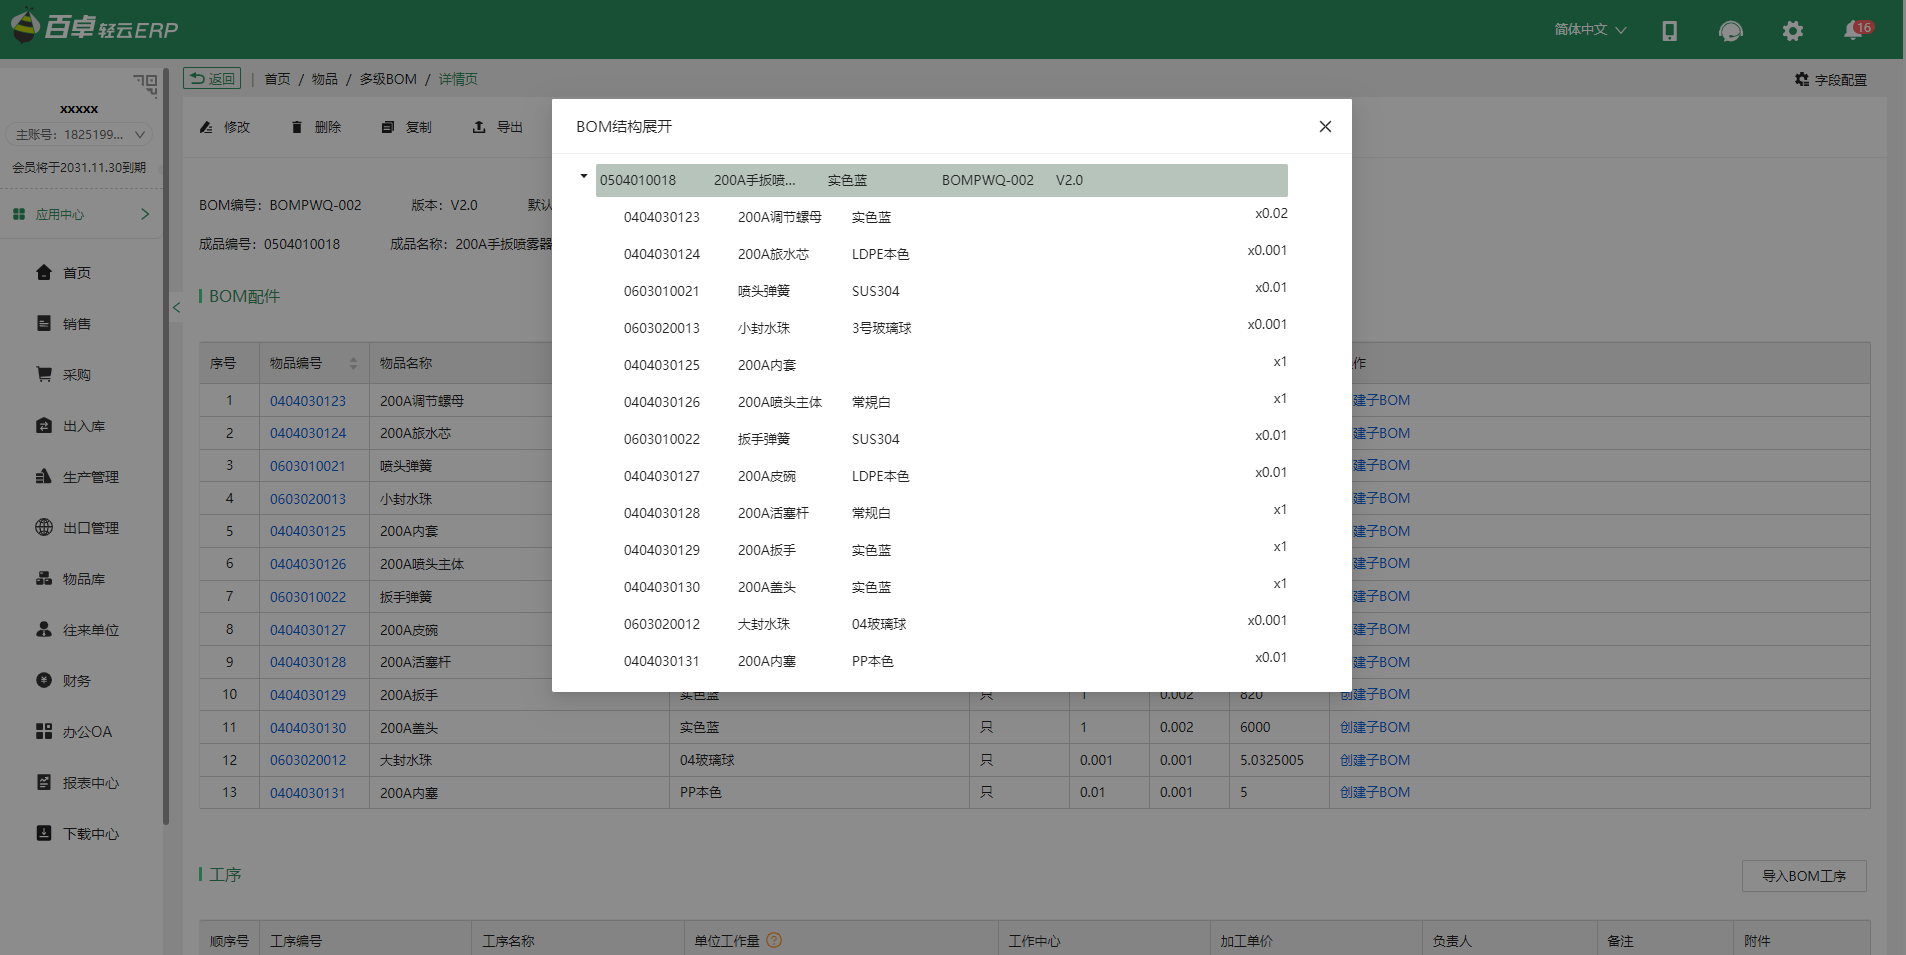Viewport: 1906px width, 955px height.
Task: Click the 生产管理 production icon
Action: point(44,476)
